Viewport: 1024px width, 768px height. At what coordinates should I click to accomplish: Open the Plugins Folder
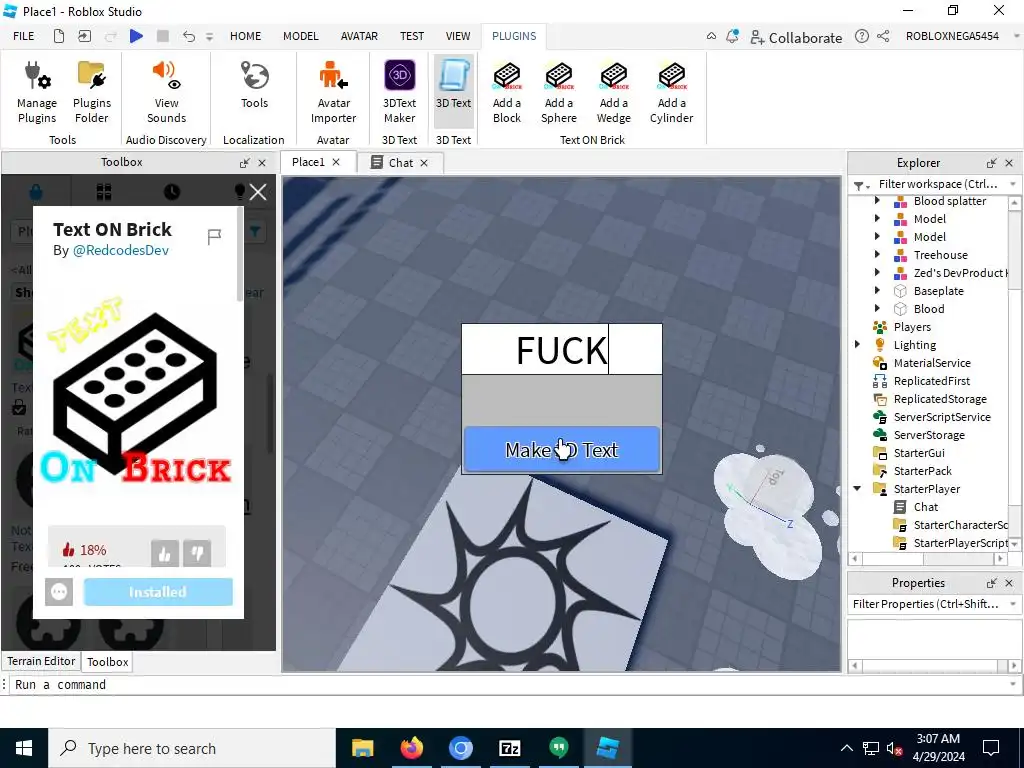(91, 93)
